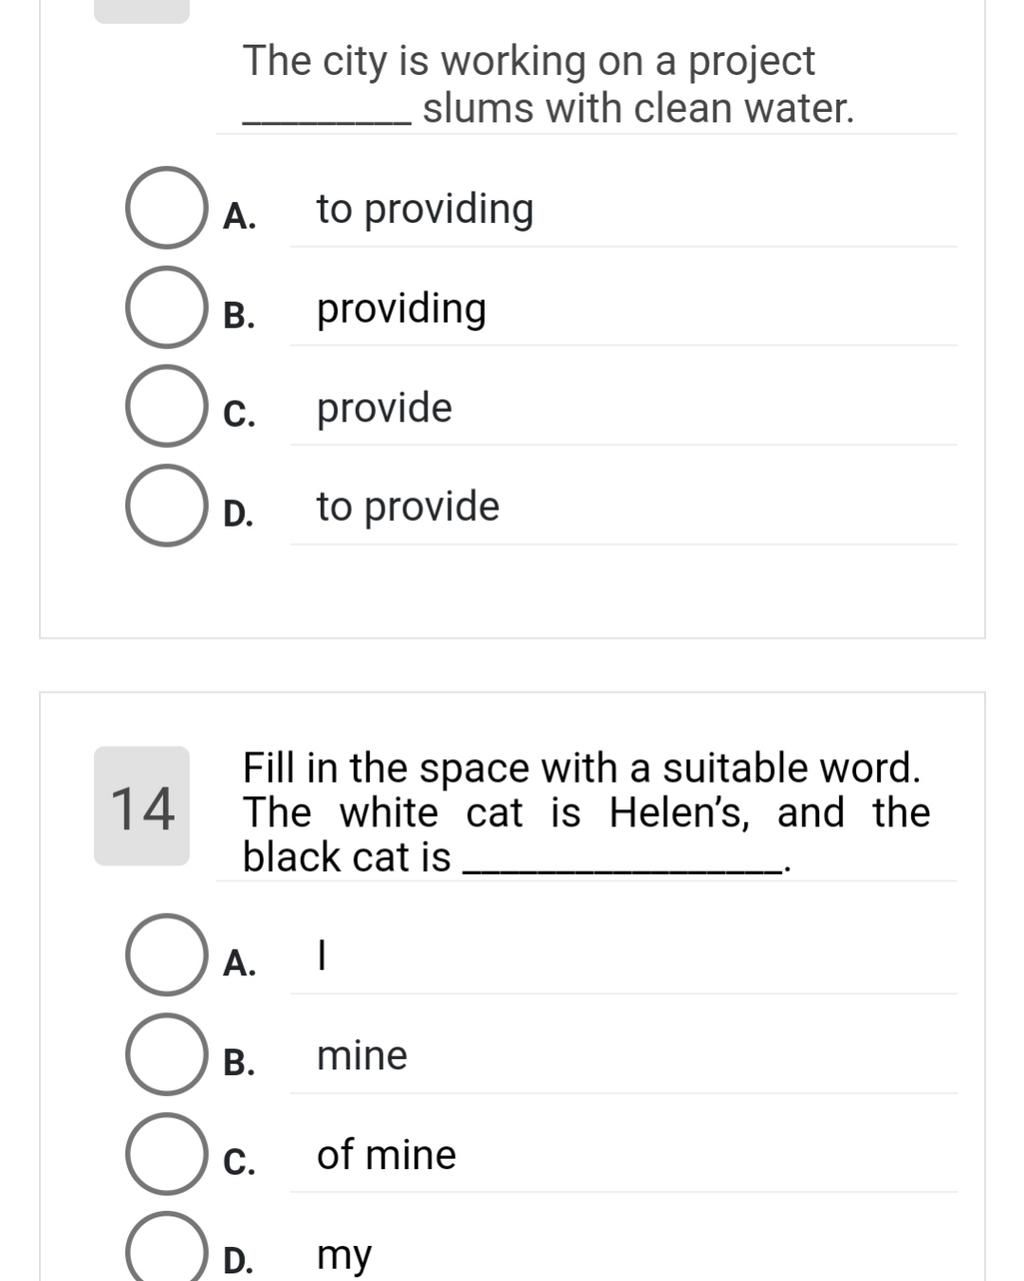The image size is (1024, 1281).
Task: Click the 'to provide' answer text
Action: (408, 507)
